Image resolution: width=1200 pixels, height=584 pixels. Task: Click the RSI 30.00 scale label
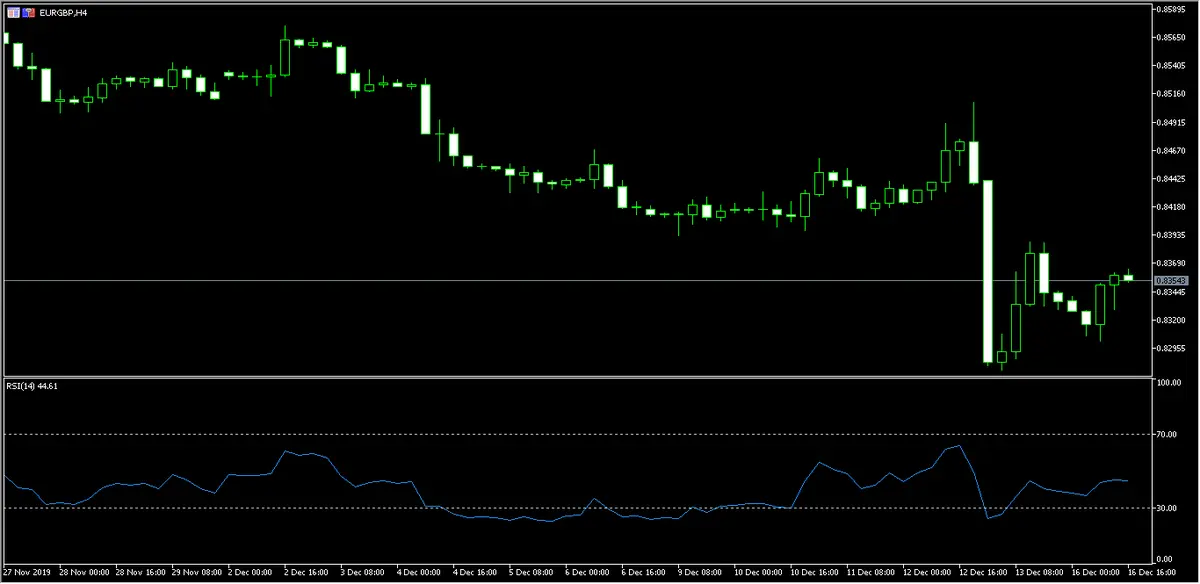click(1169, 508)
